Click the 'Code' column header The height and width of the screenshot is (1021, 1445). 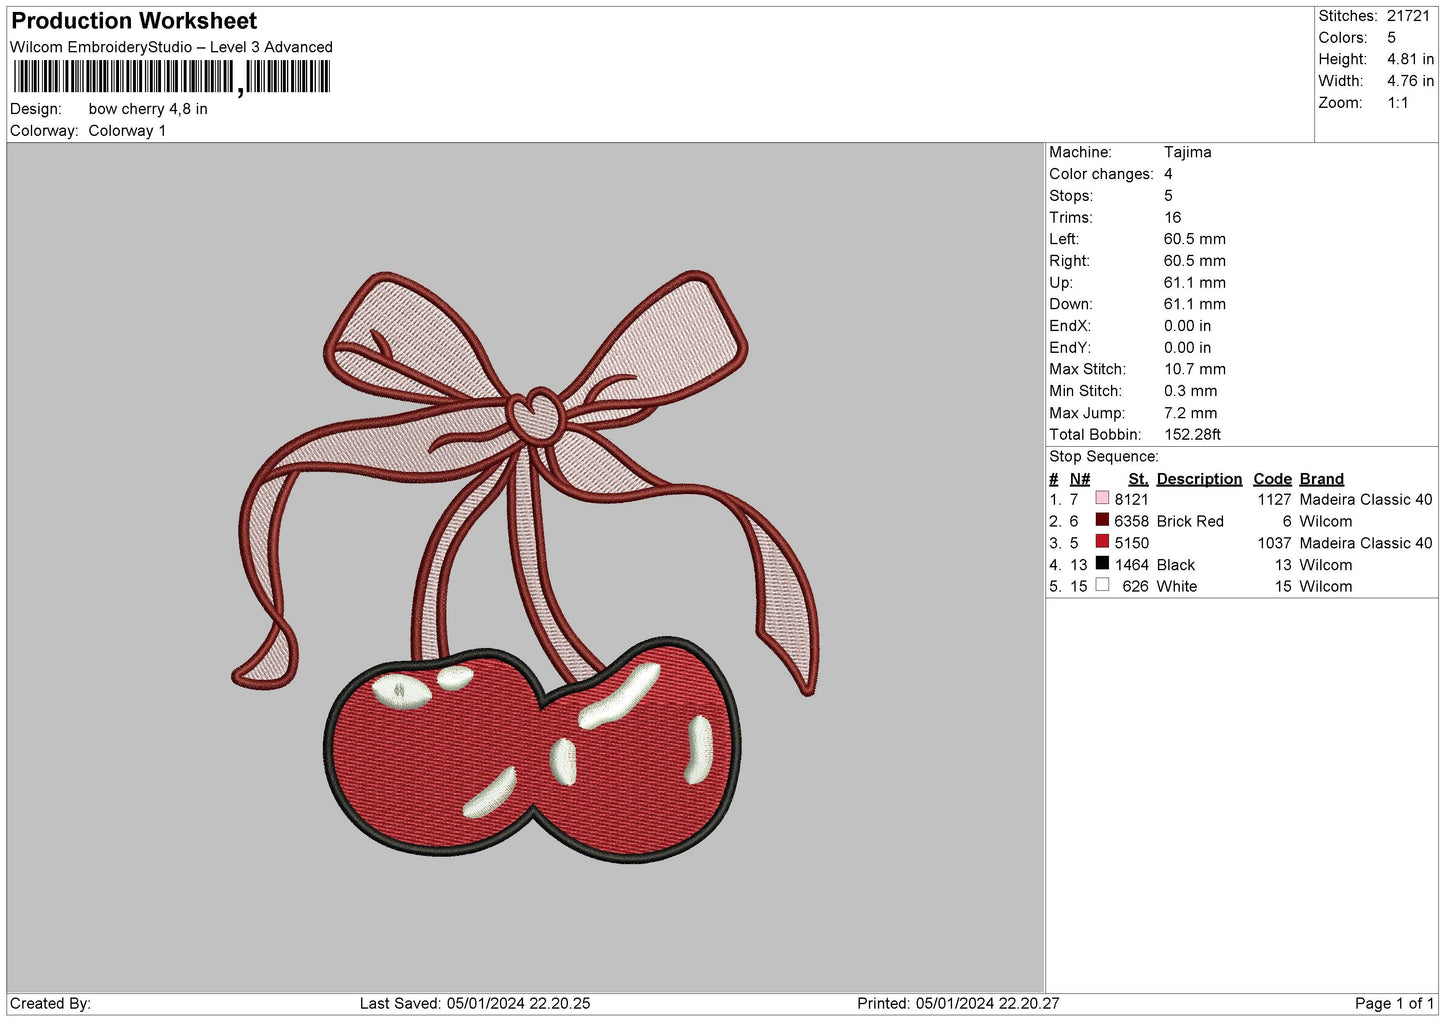coord(1272,479)
